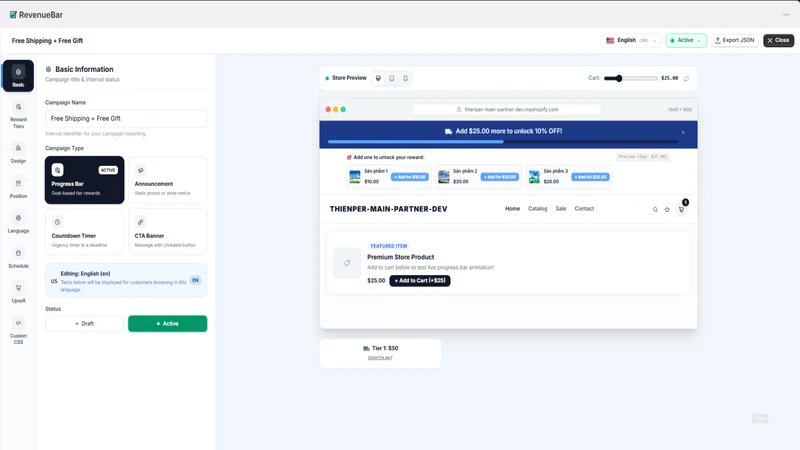
Task: Set campaign status to Draft
Action: [84, 323]
